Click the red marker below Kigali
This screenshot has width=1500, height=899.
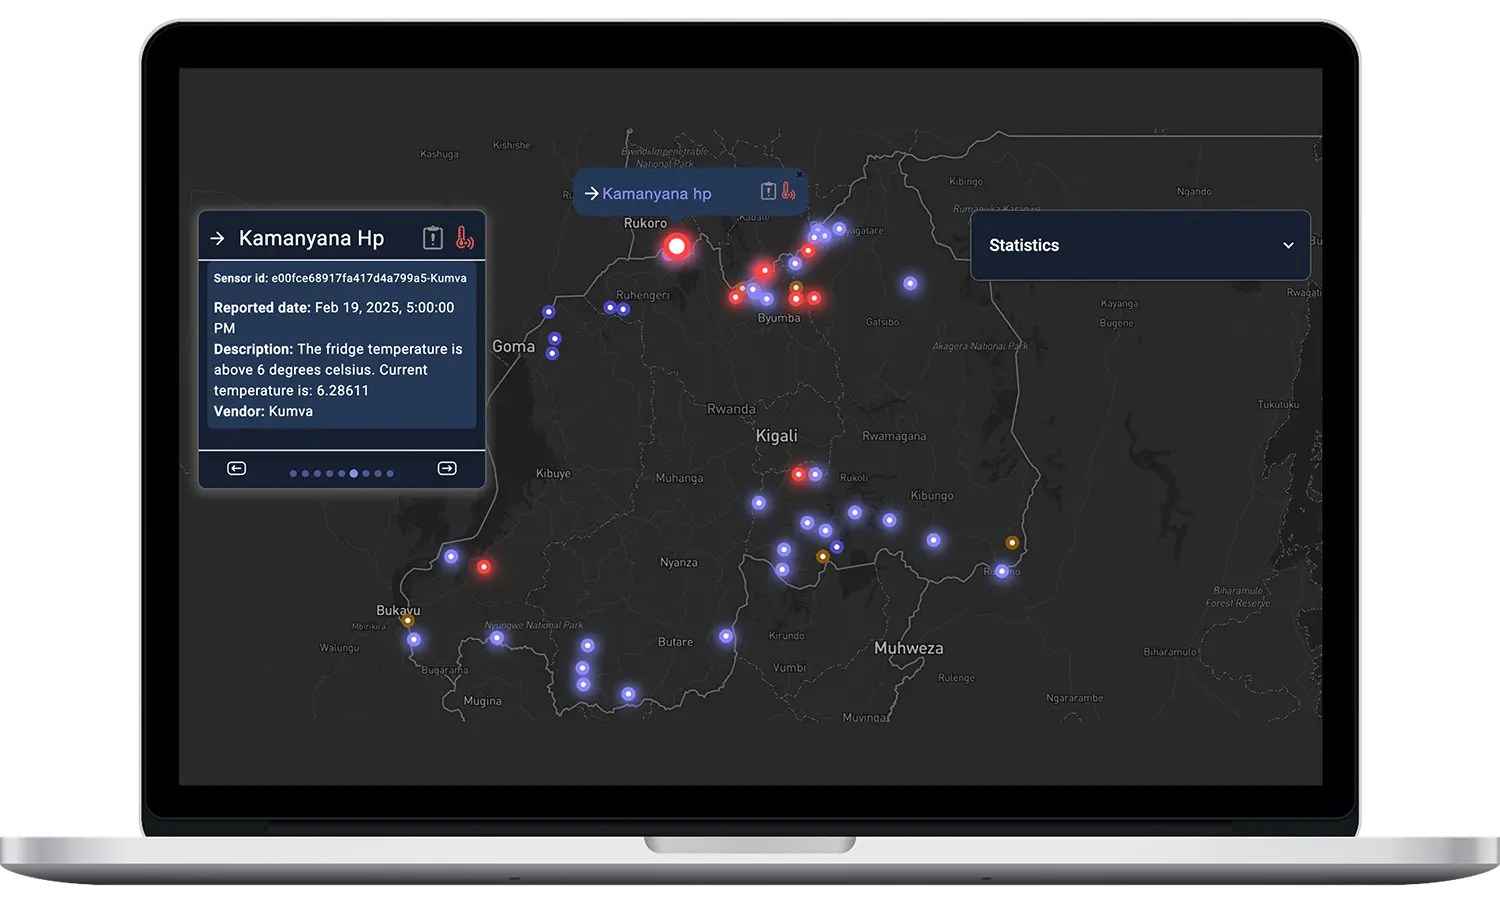[x=798, y=474]
